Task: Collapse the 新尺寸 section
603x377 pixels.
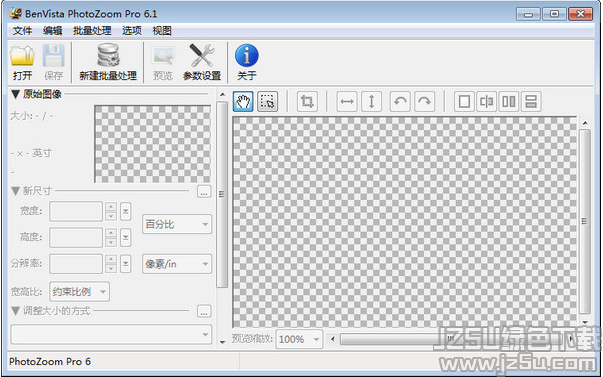Action: [x=15, y=191]
